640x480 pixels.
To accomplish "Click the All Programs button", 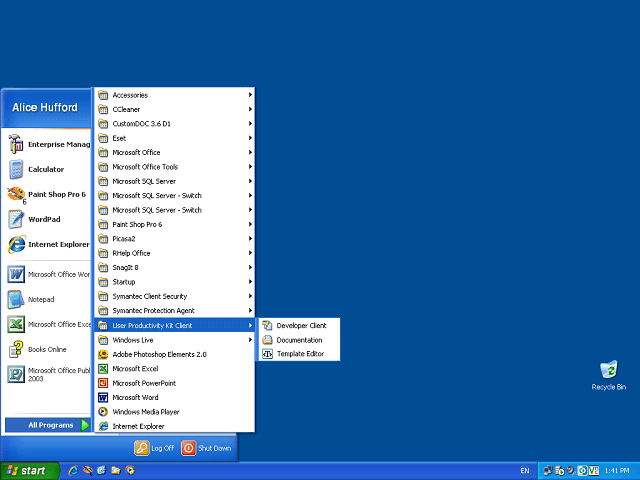I will point(48,425).
